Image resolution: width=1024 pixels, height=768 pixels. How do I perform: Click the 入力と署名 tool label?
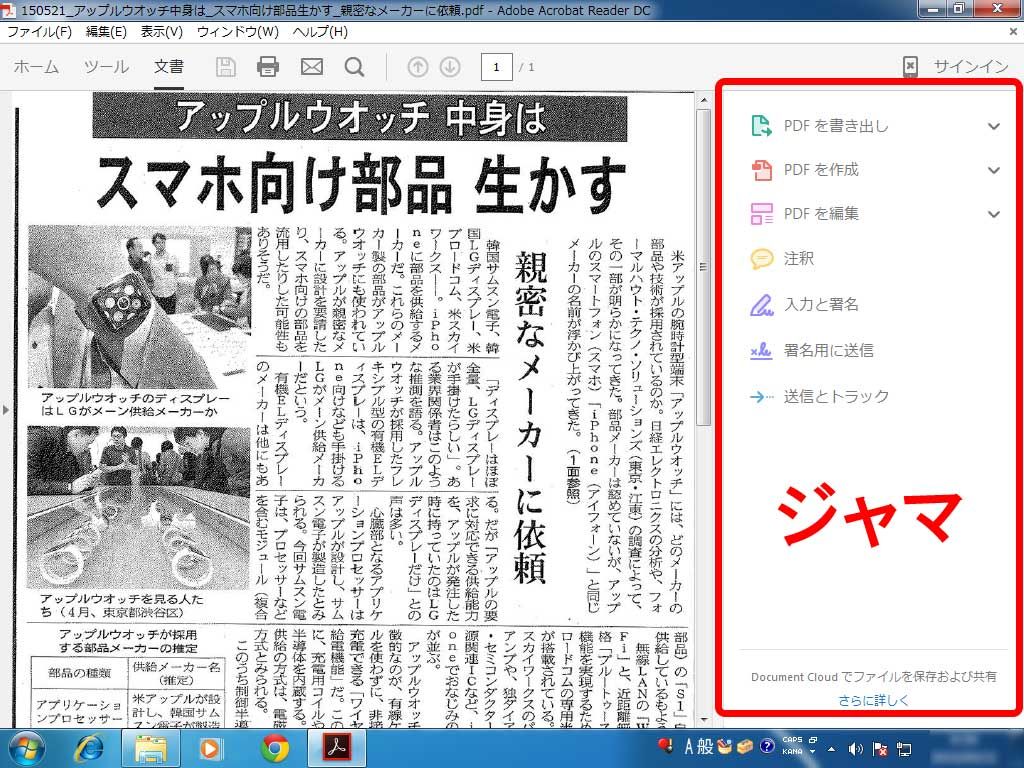(x=821, y=304)
